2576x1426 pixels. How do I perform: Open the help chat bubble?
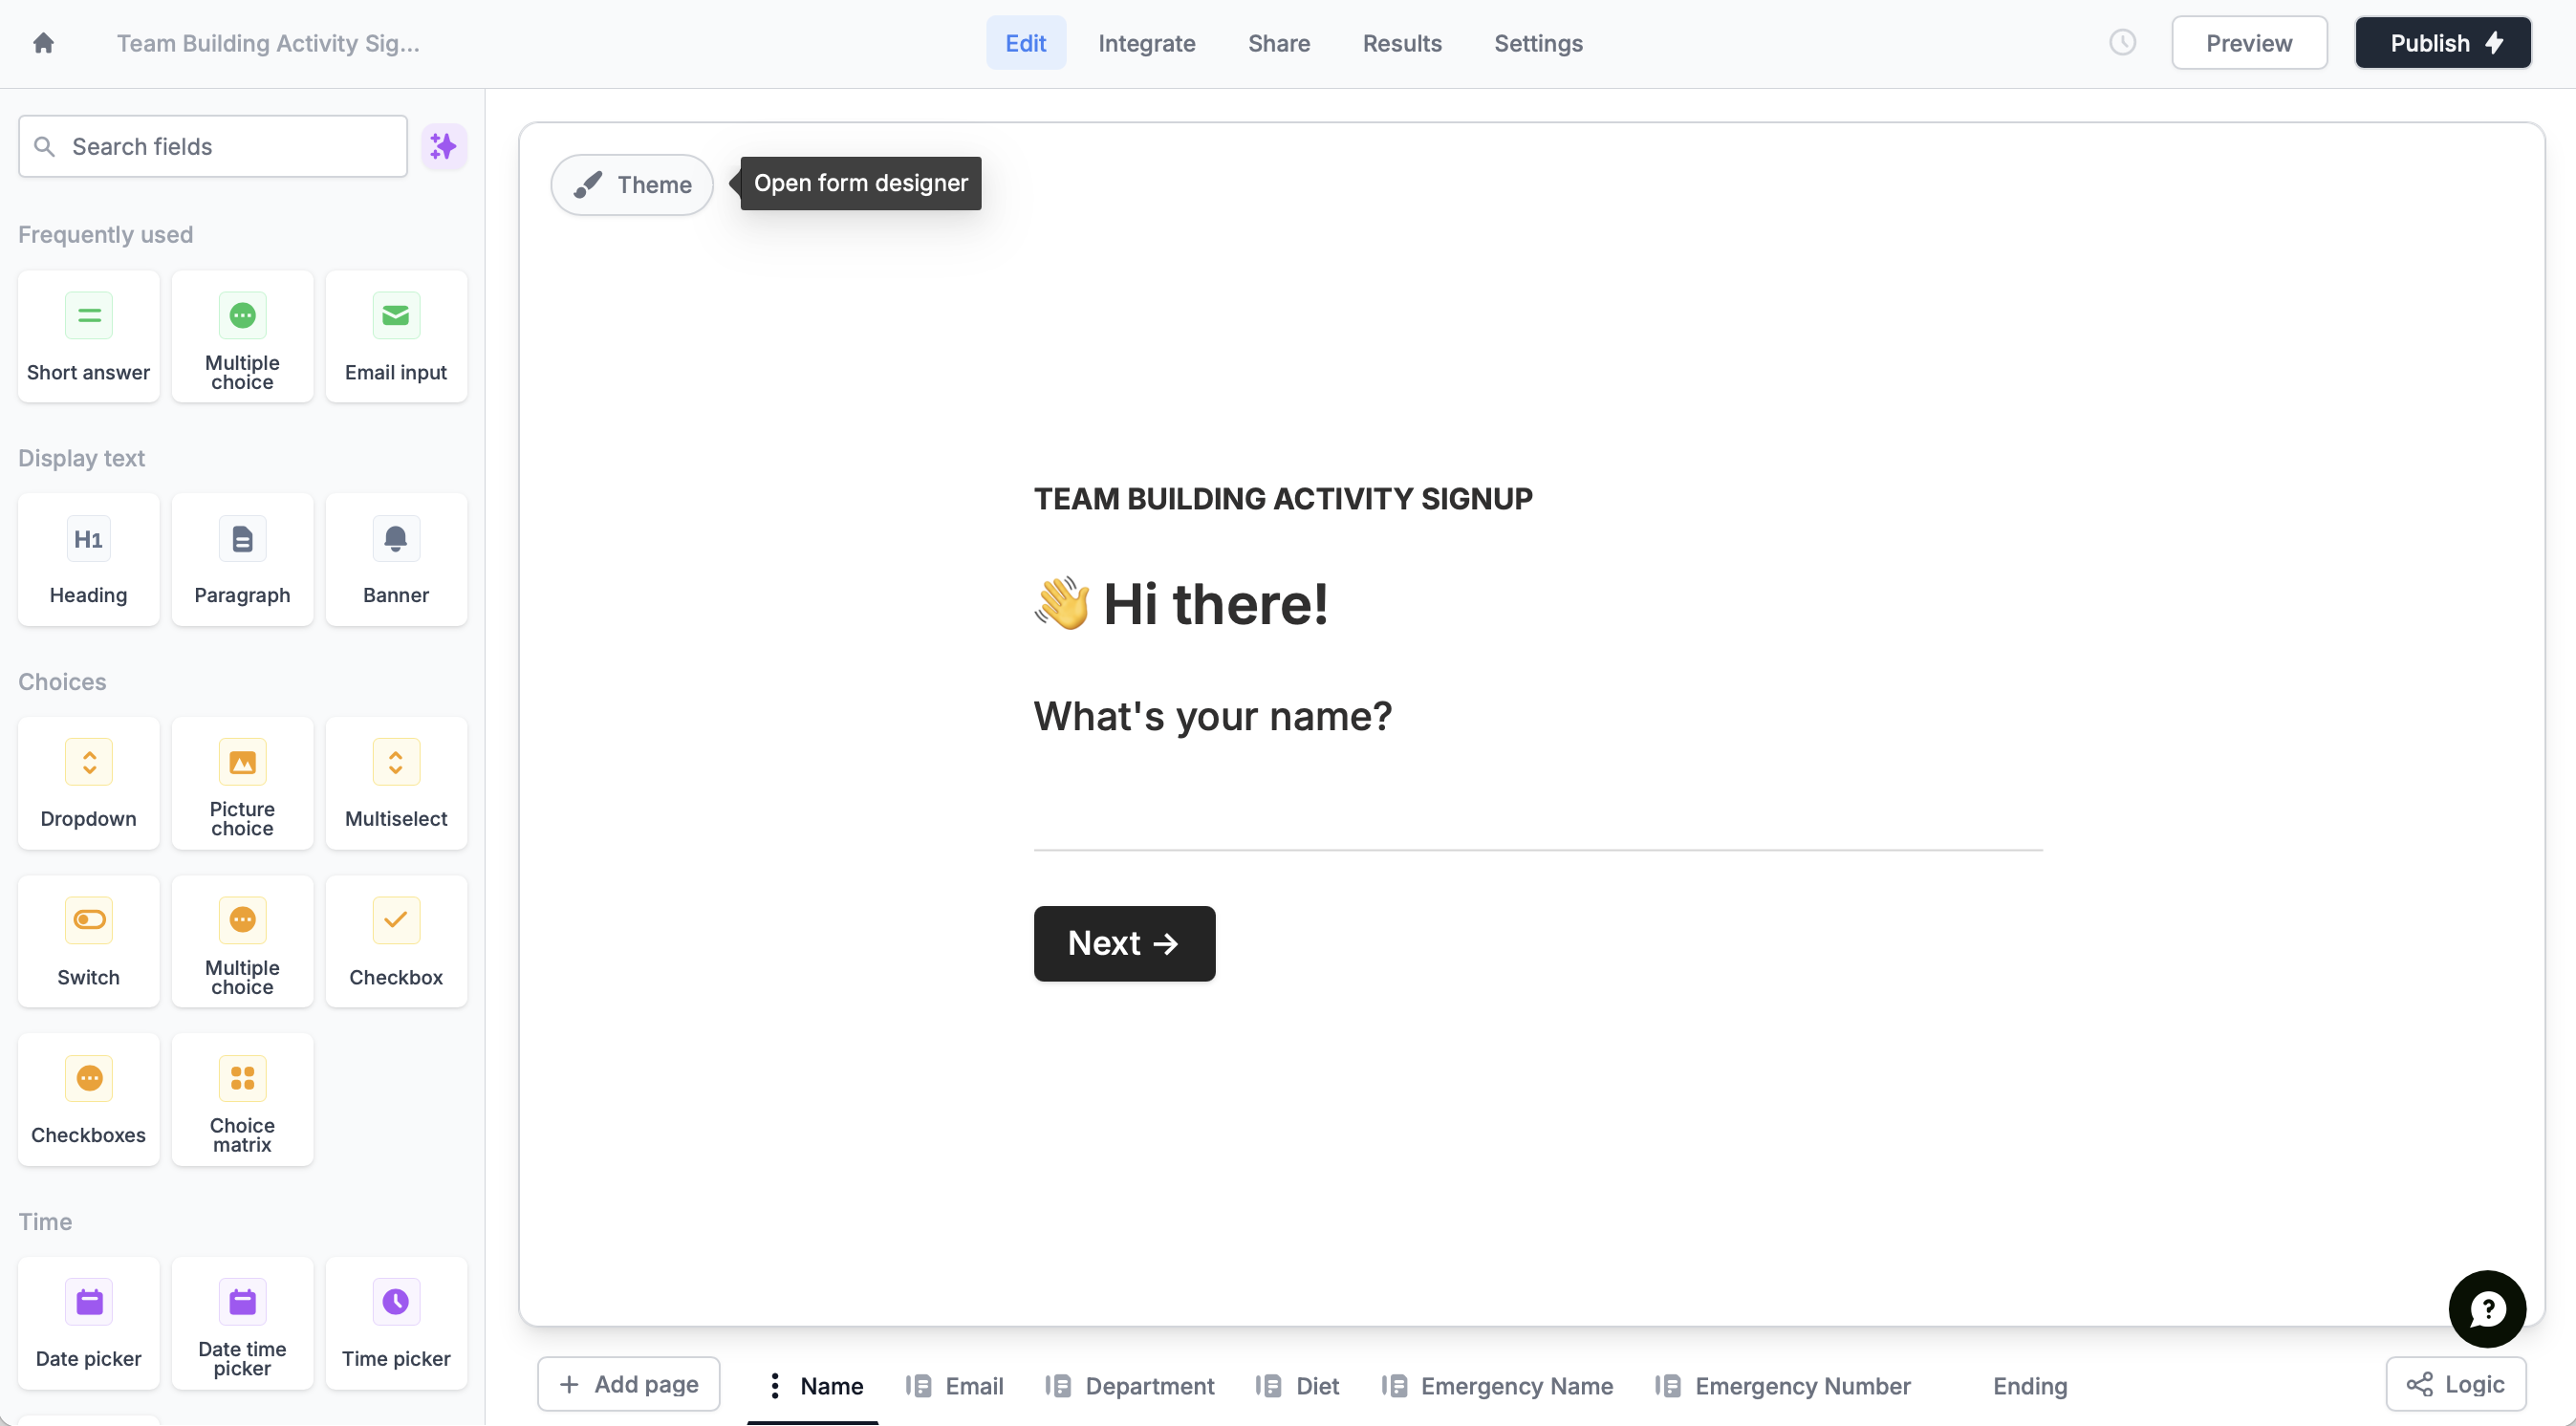[x=2487, y=1309]
